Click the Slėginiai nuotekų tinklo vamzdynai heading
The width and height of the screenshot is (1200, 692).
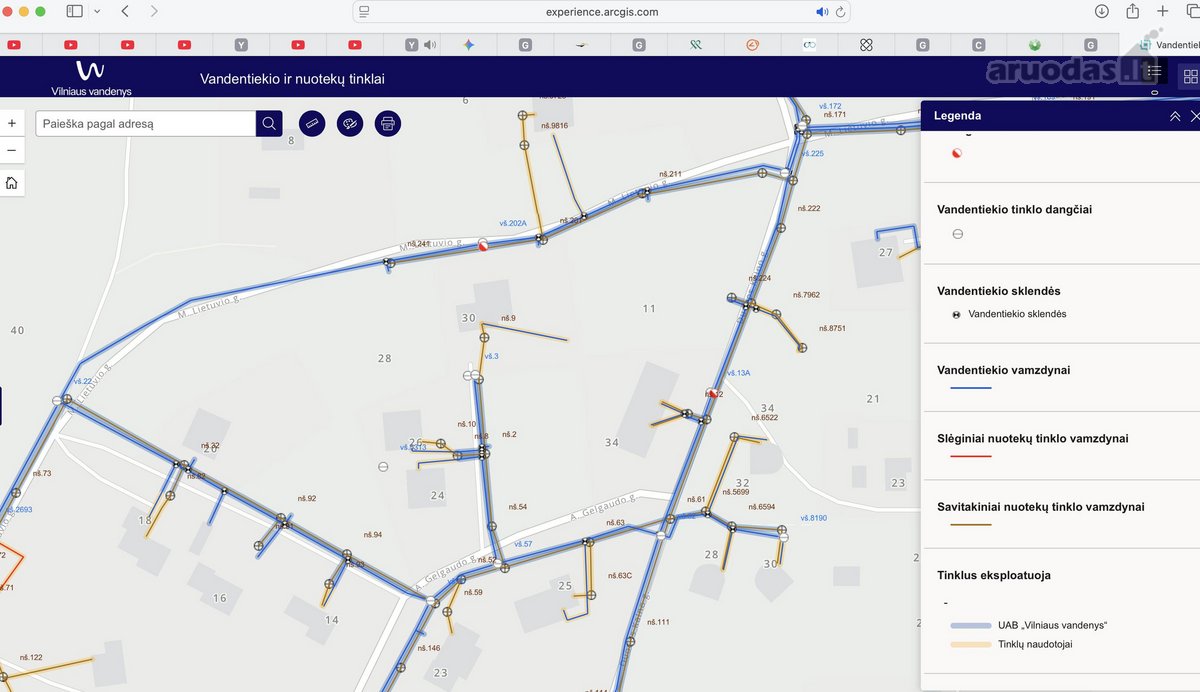coord(1033,439)
